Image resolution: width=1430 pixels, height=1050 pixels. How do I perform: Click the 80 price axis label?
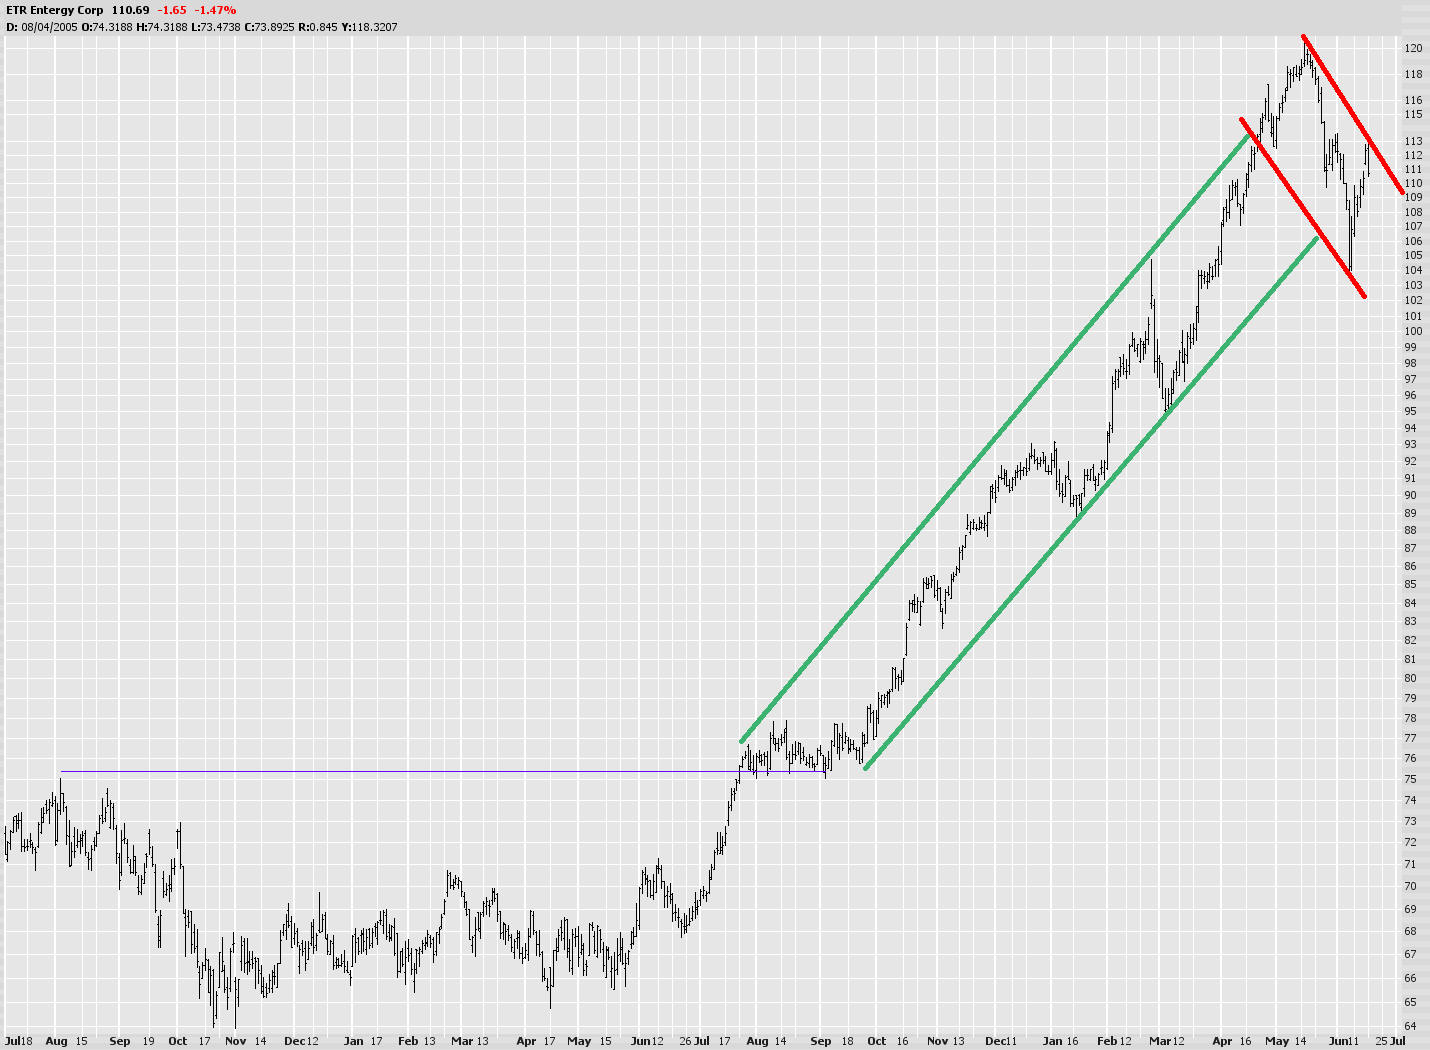1410,678
